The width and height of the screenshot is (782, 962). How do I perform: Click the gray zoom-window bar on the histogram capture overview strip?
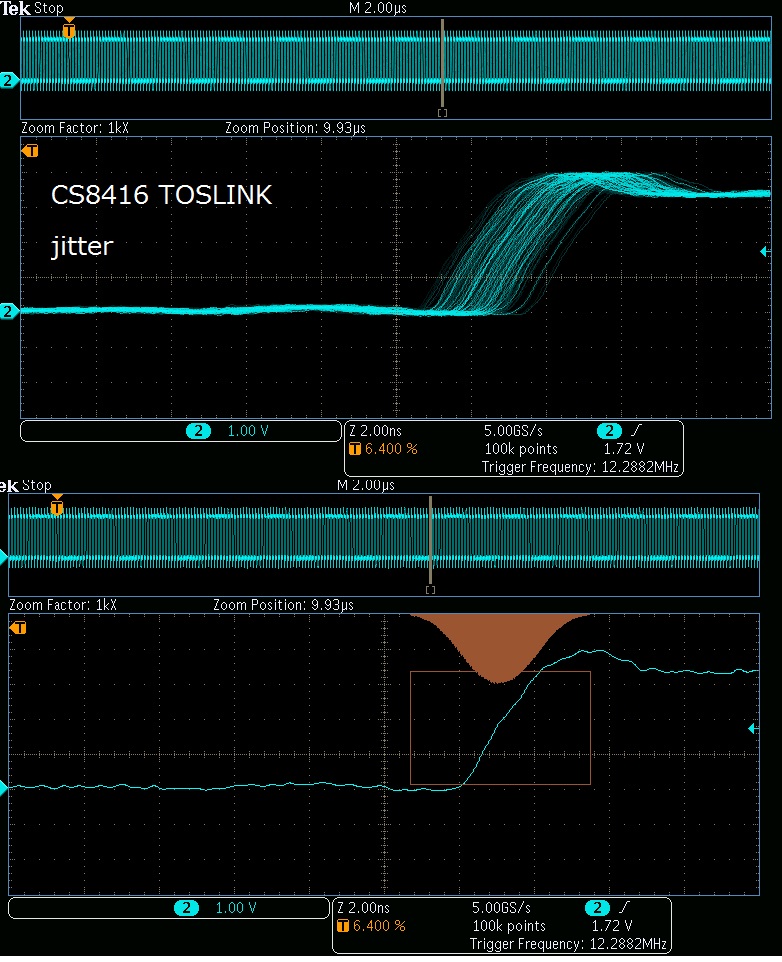click(431, 541)
